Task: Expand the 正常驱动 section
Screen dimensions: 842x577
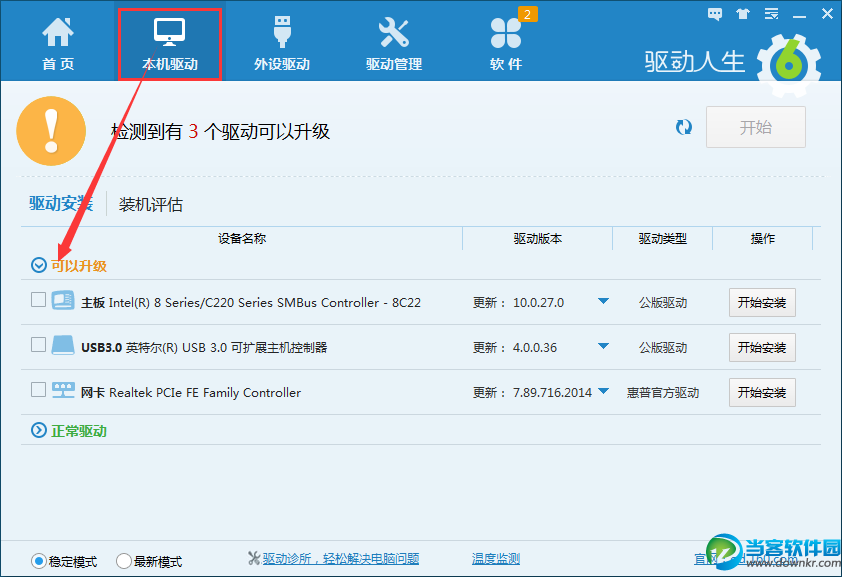Action: (x=39, y=430)
